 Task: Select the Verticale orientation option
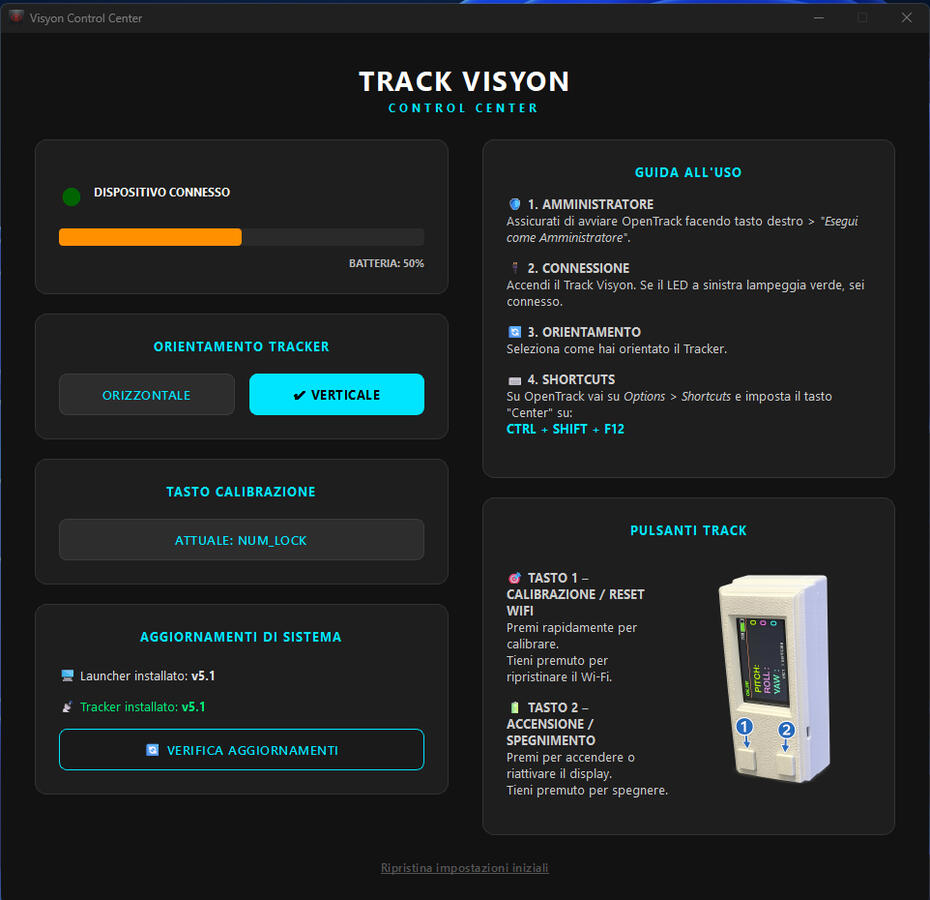336,394
